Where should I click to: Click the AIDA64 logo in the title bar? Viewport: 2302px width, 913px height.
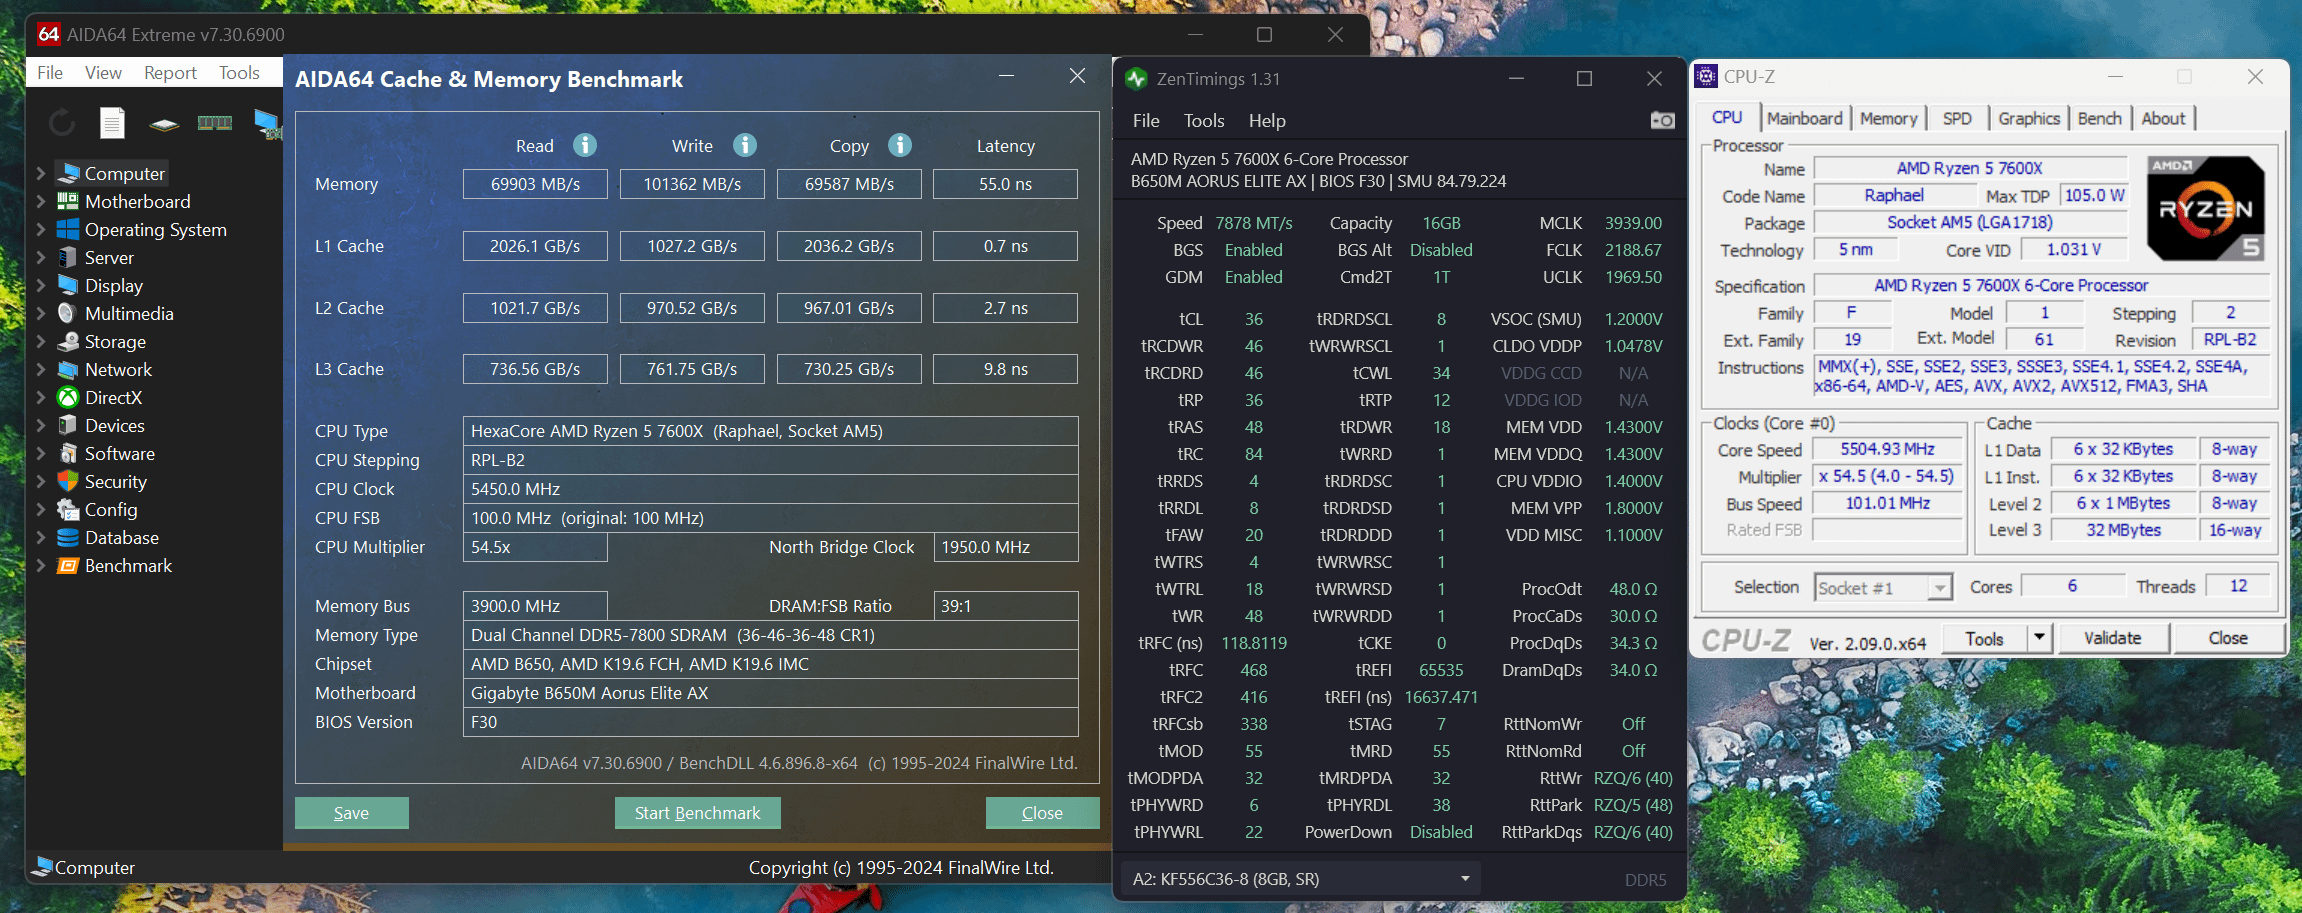pos(49,34)
